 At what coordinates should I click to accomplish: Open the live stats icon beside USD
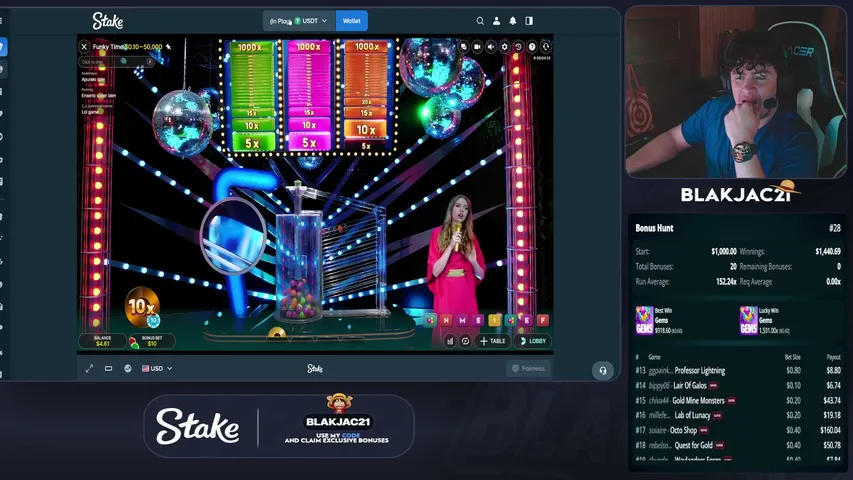coord(127,368)
